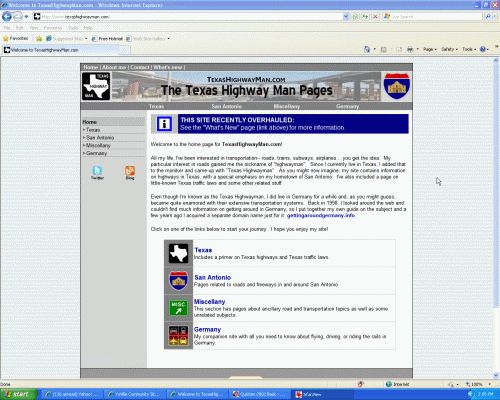Open the Safety dropdown menu
Image resolution: width=500 pixels, height=400 pixels.
pyautogui.click(x=449, y=49)
